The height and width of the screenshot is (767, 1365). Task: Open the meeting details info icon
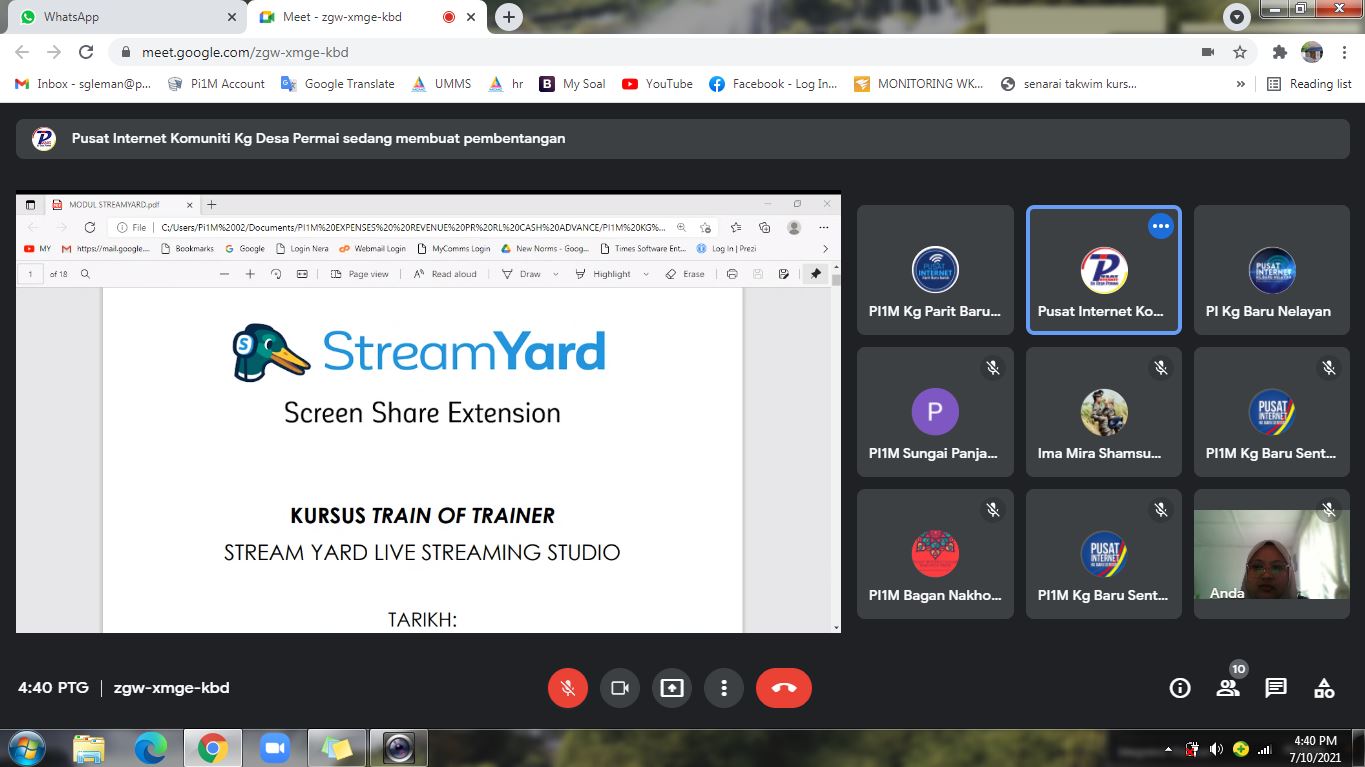1180,688
